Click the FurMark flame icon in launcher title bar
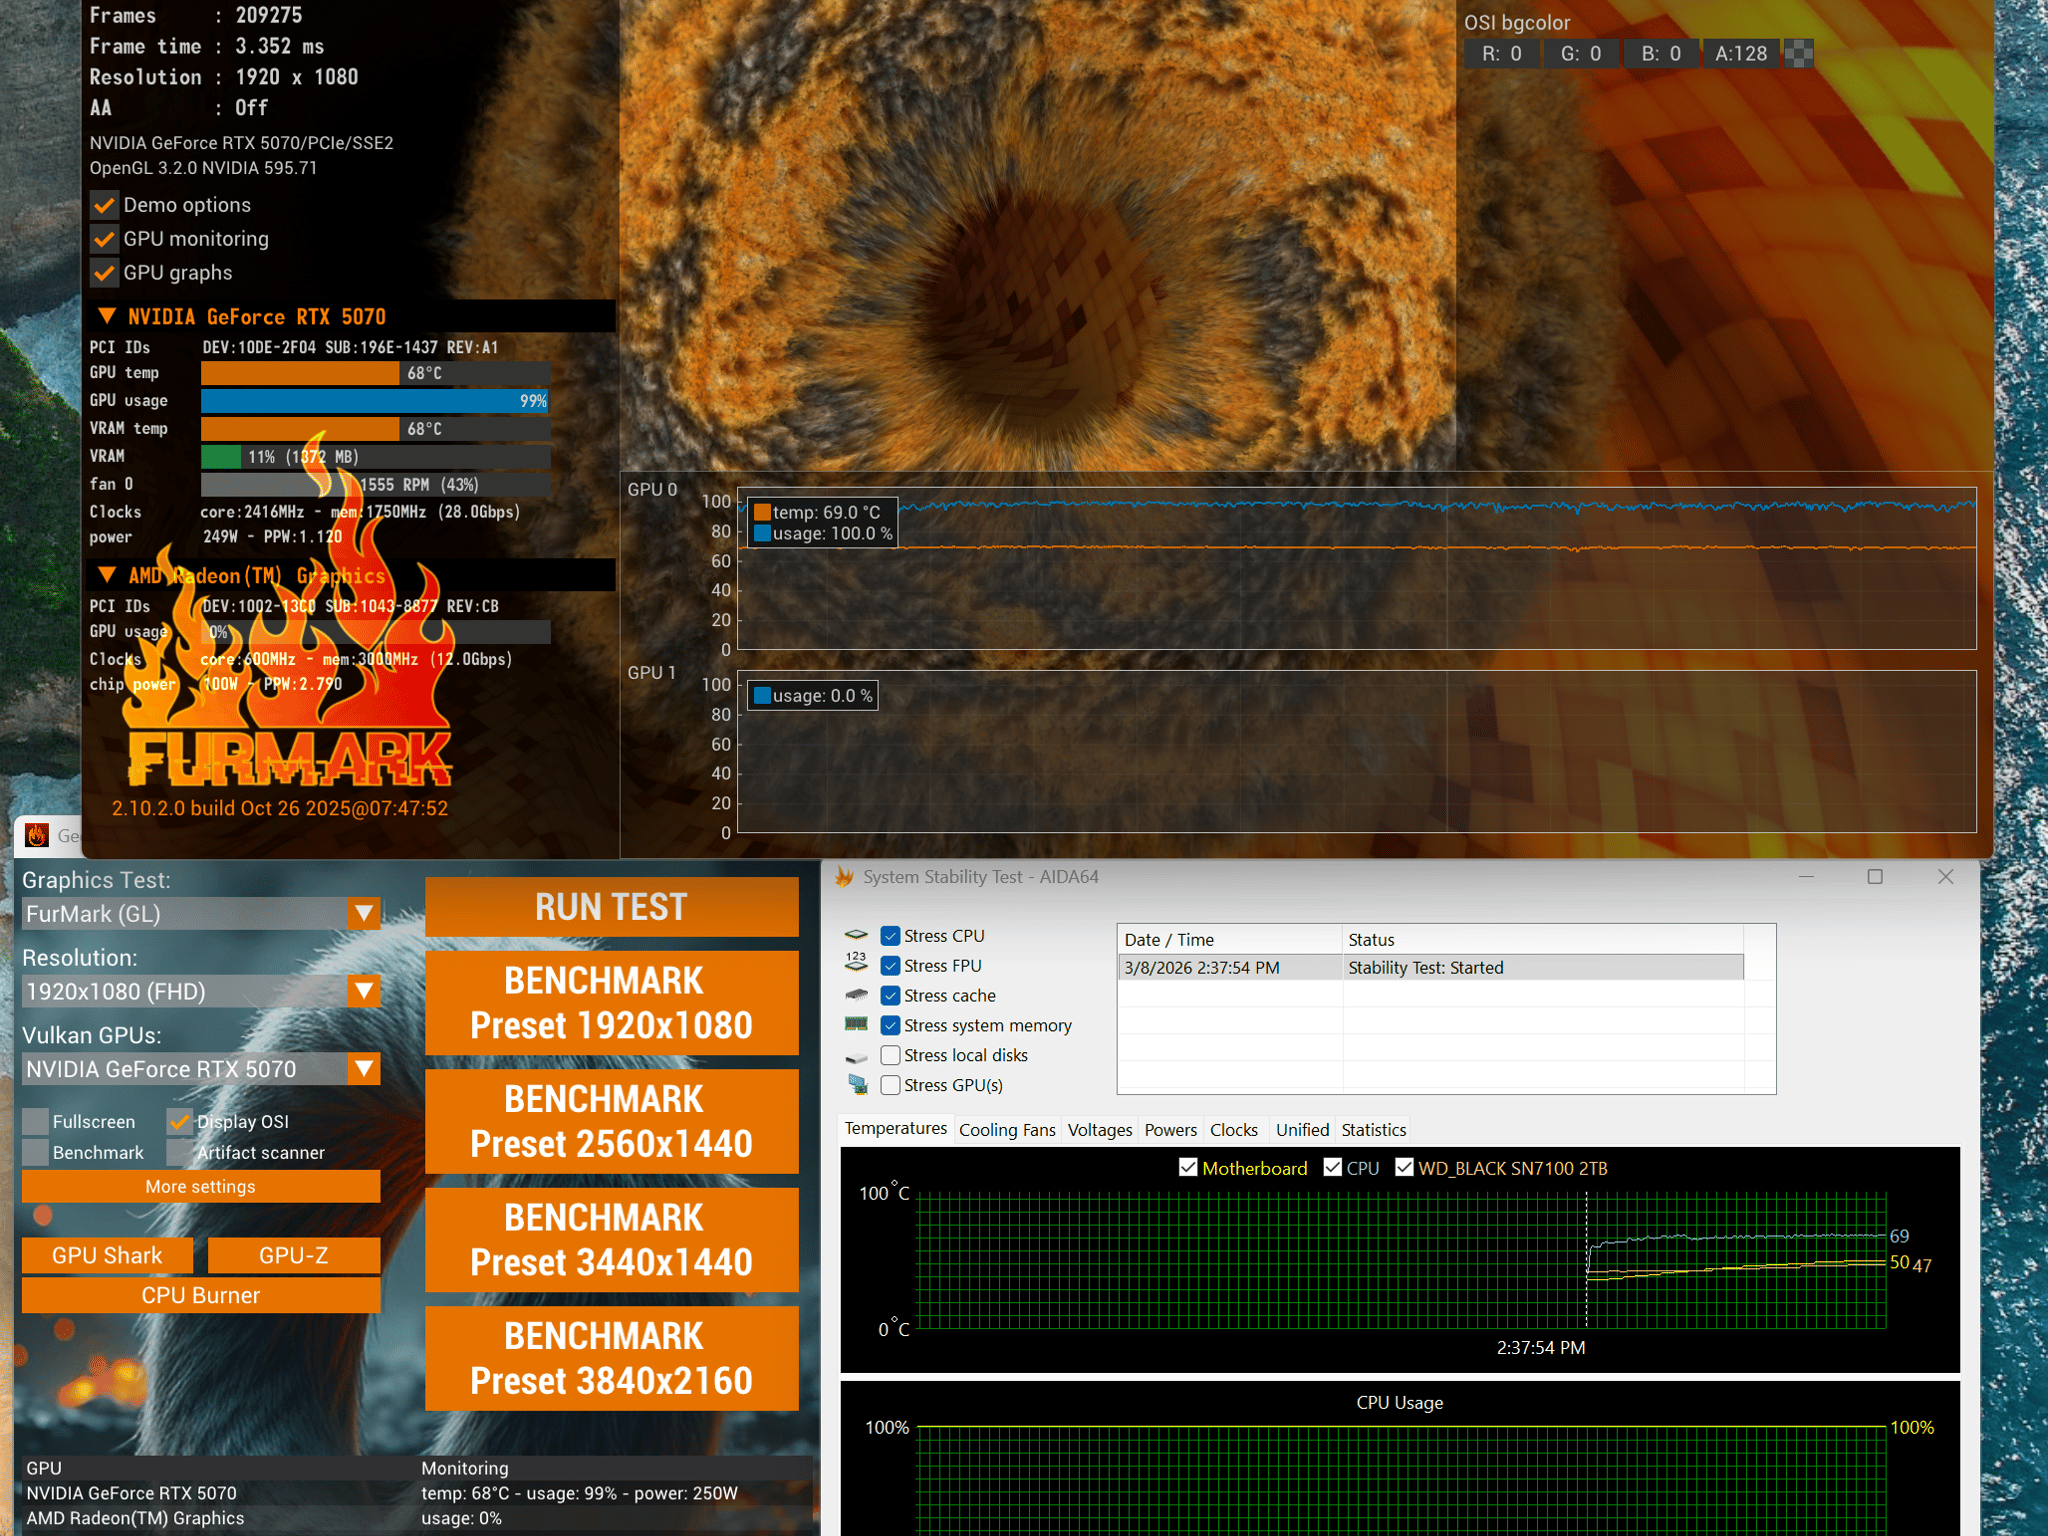Image resolution: width=2048 pixels, height=1536 pixels. (x=37, y=835)
